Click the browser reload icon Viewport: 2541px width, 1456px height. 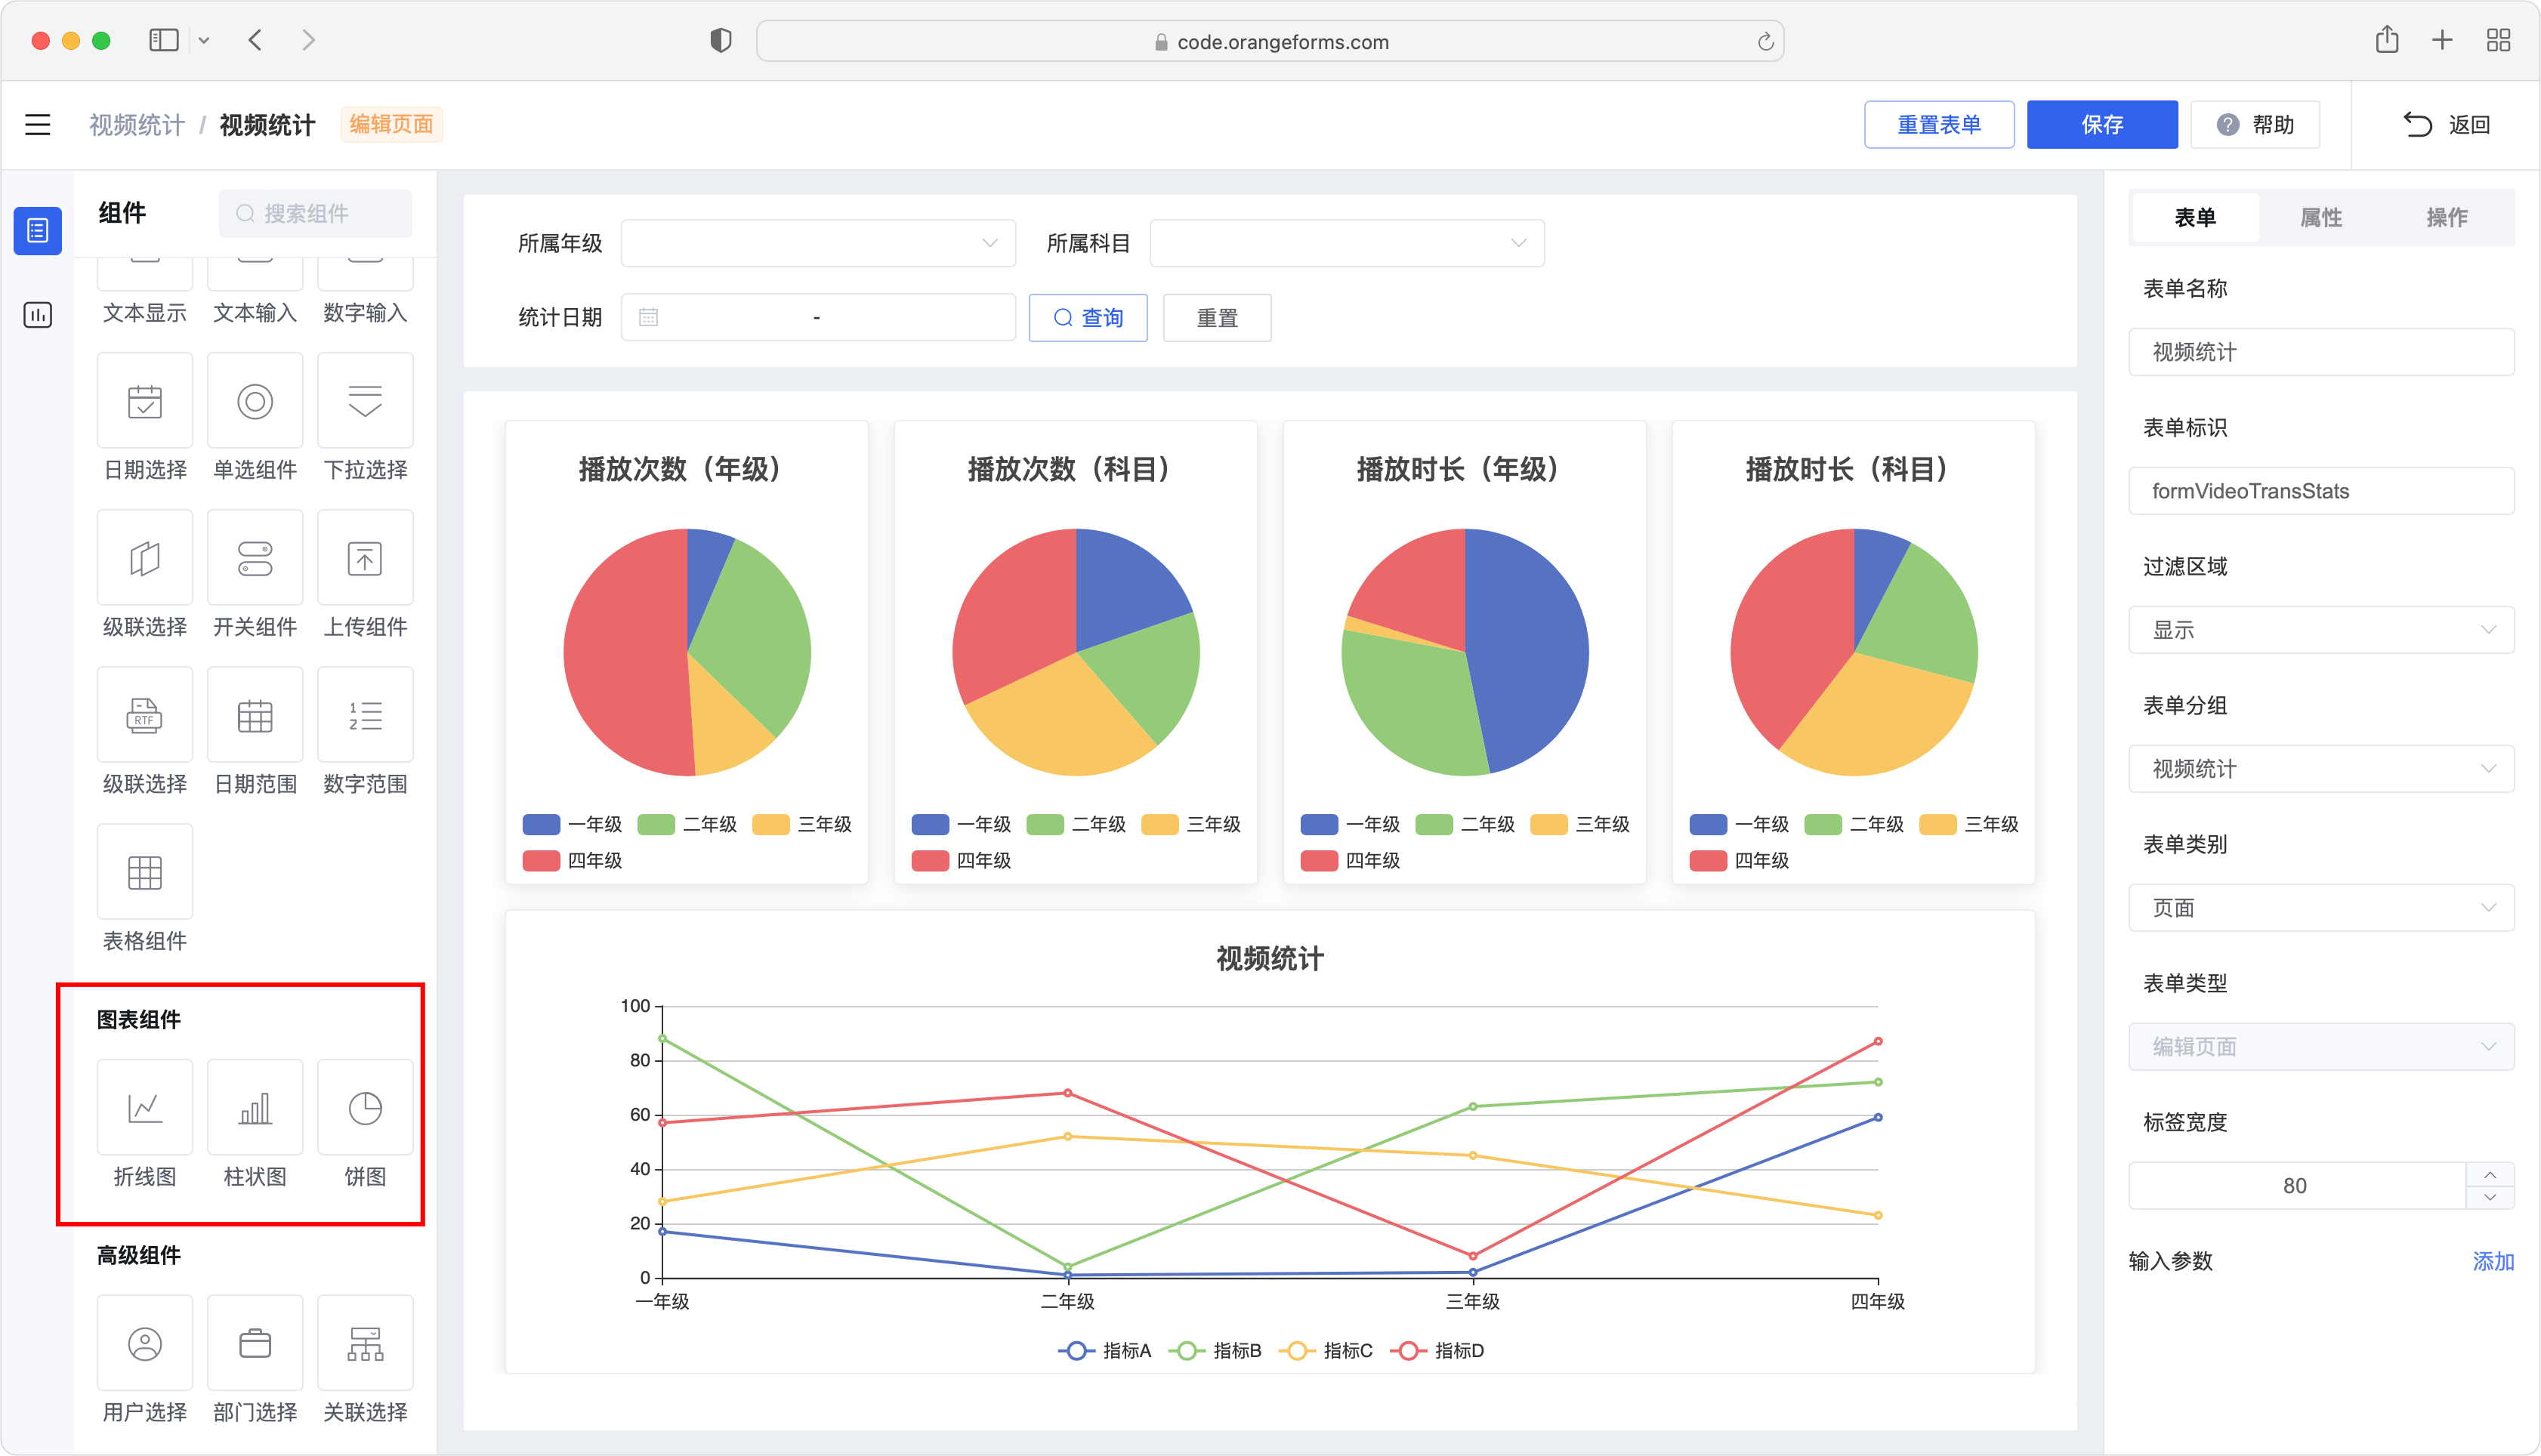[1765, 41]
